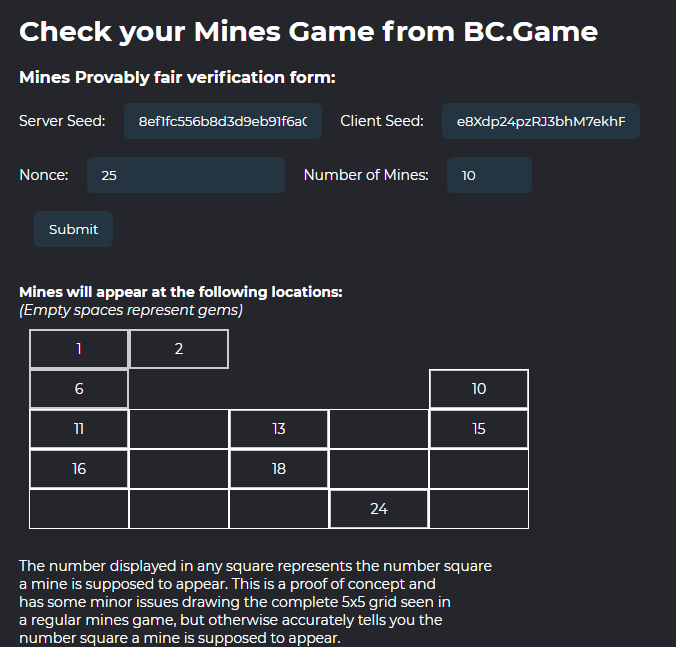Choose mine cell number 16
The width and height of the screenshot is (676, 647).
click(79, 469)
